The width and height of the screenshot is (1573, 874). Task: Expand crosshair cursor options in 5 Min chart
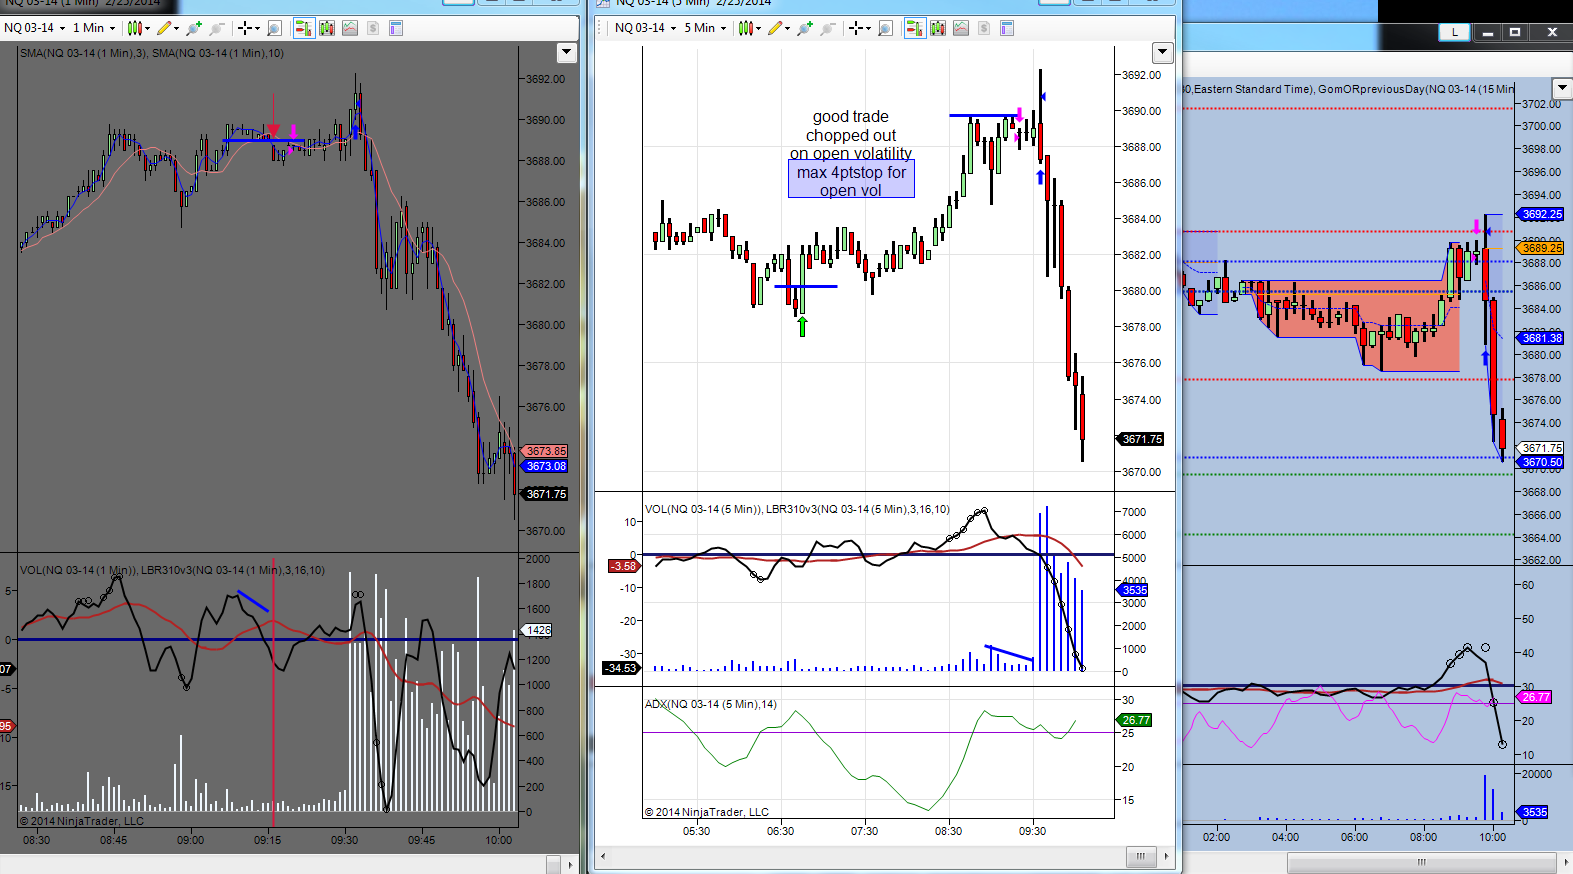pyautogui.click(x=868, y=28)
